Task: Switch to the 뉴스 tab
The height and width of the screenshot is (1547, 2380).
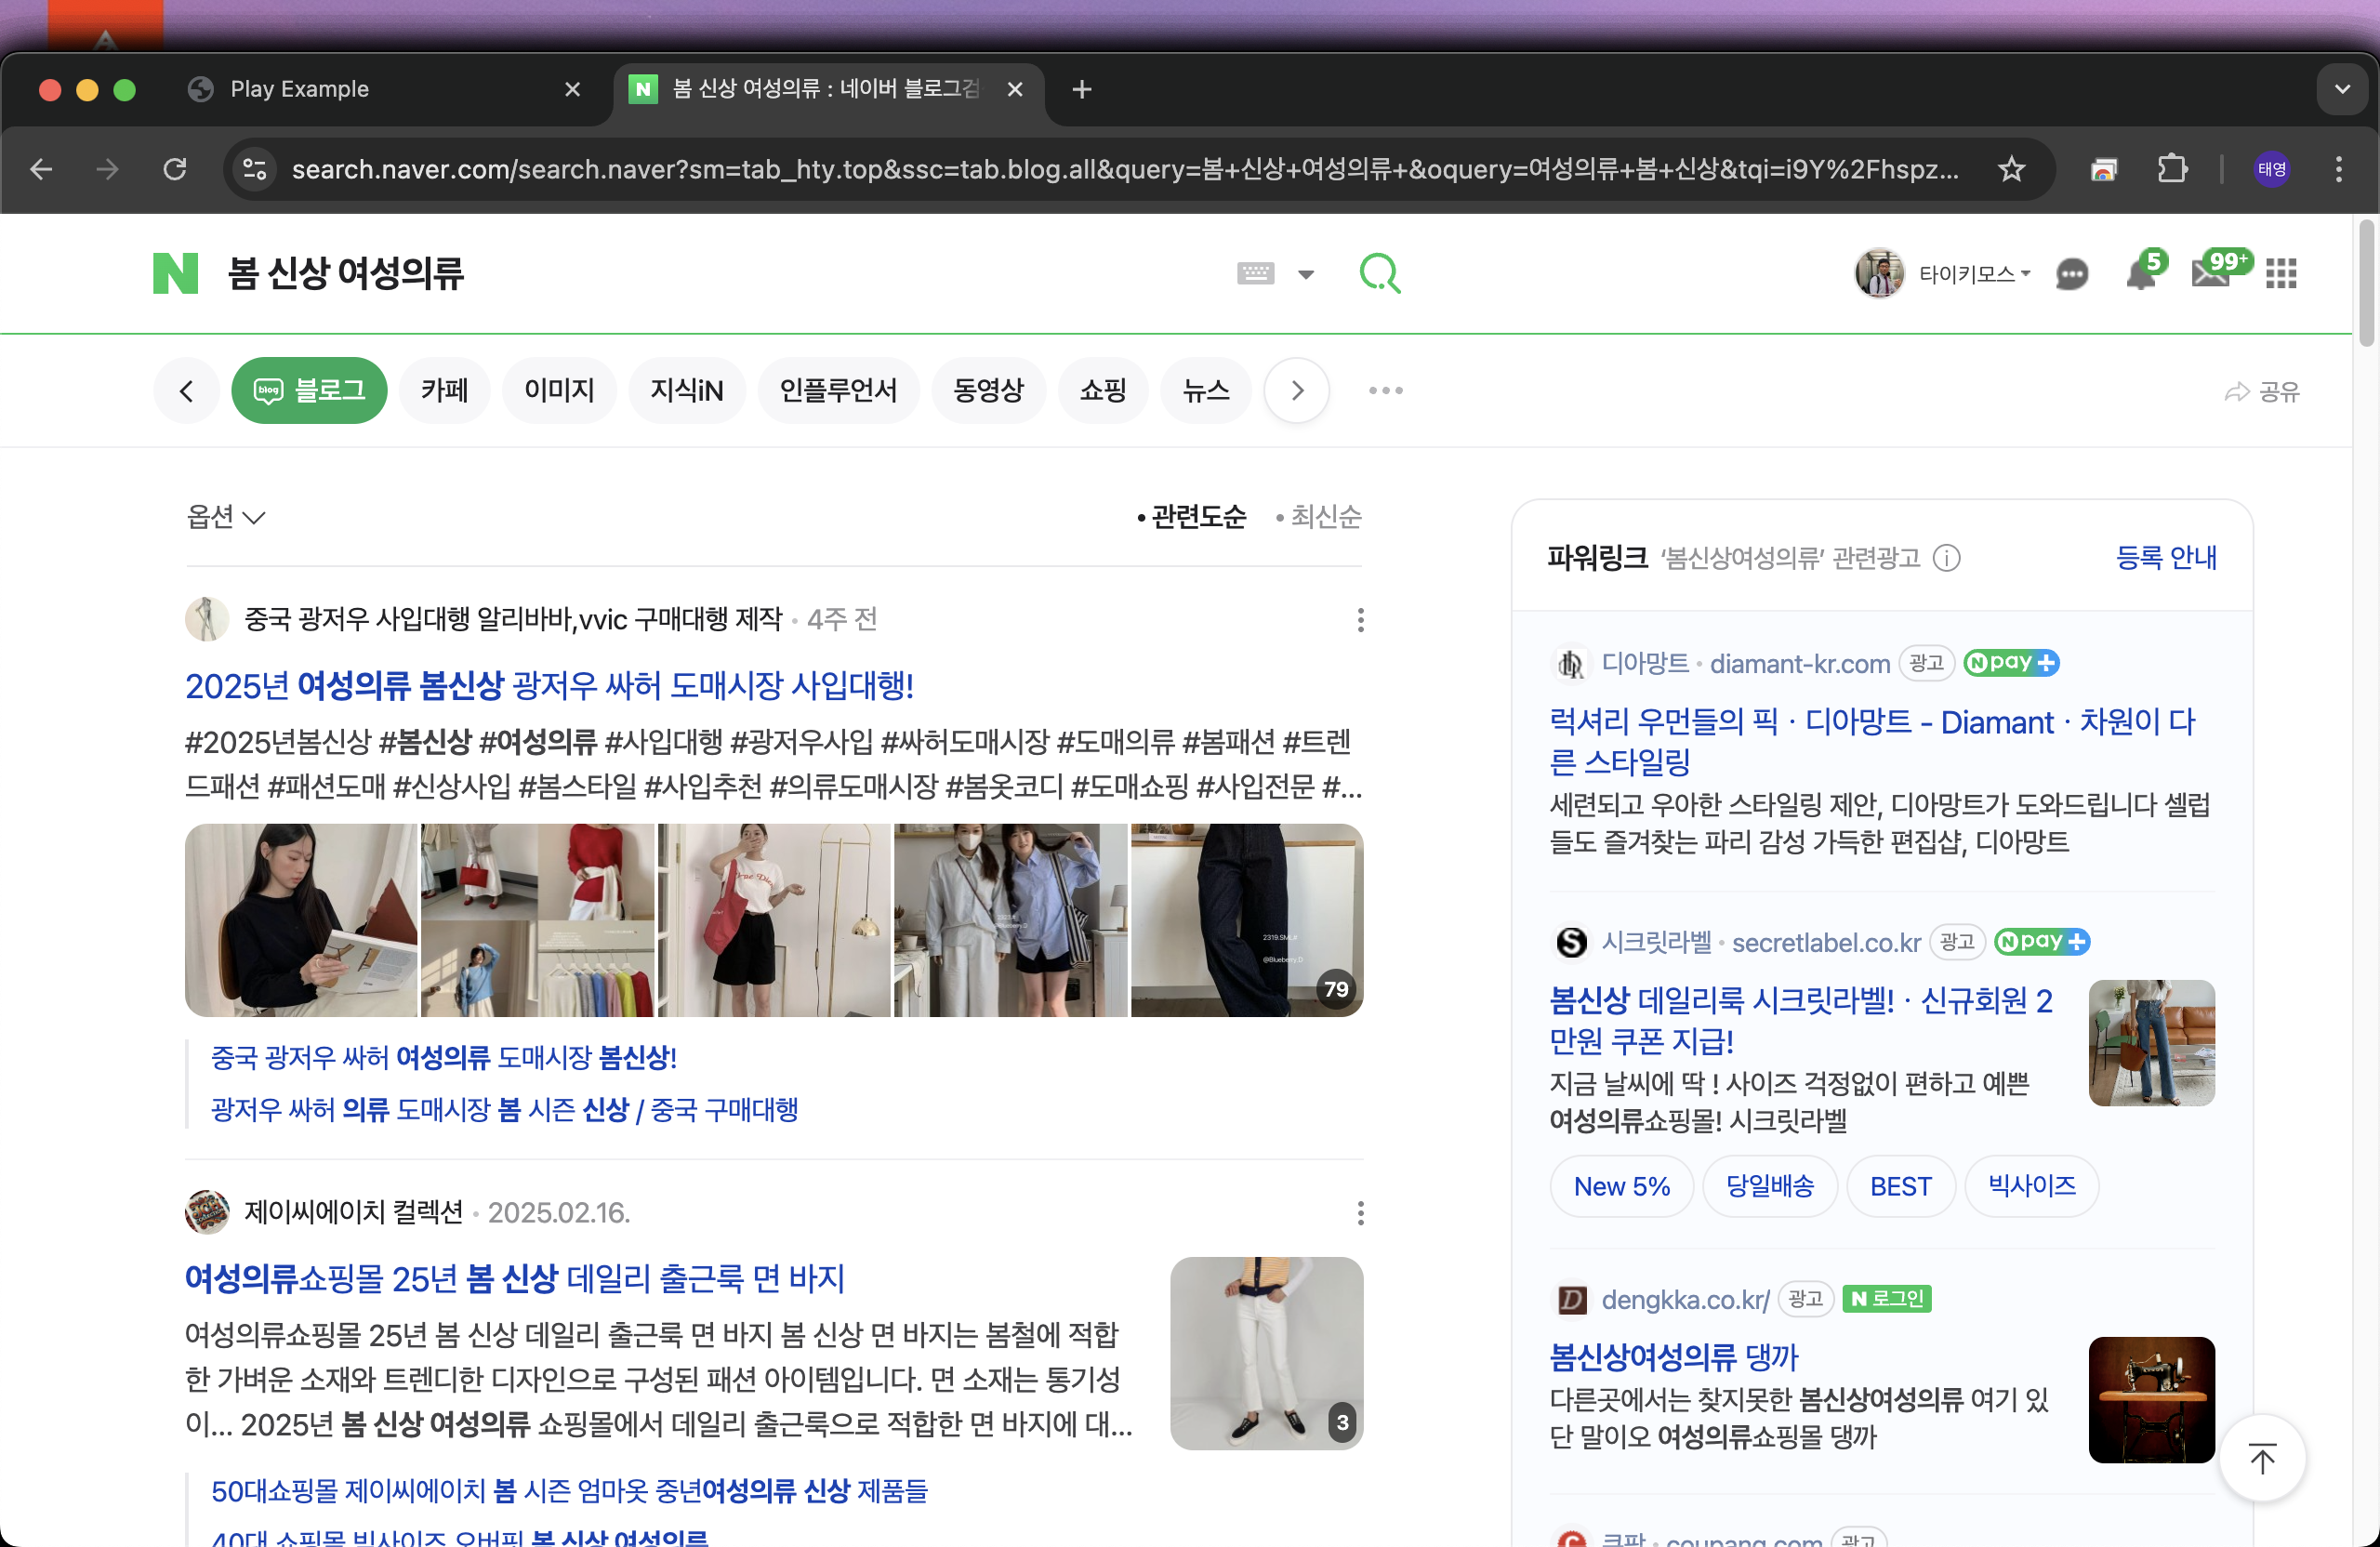Action: click(x=1206, y=390)
